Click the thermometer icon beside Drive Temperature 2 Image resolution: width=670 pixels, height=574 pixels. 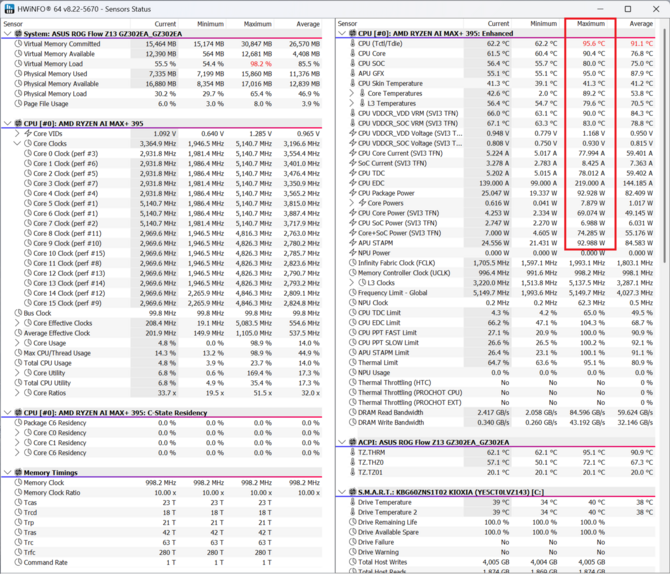[x=353, y=512]
